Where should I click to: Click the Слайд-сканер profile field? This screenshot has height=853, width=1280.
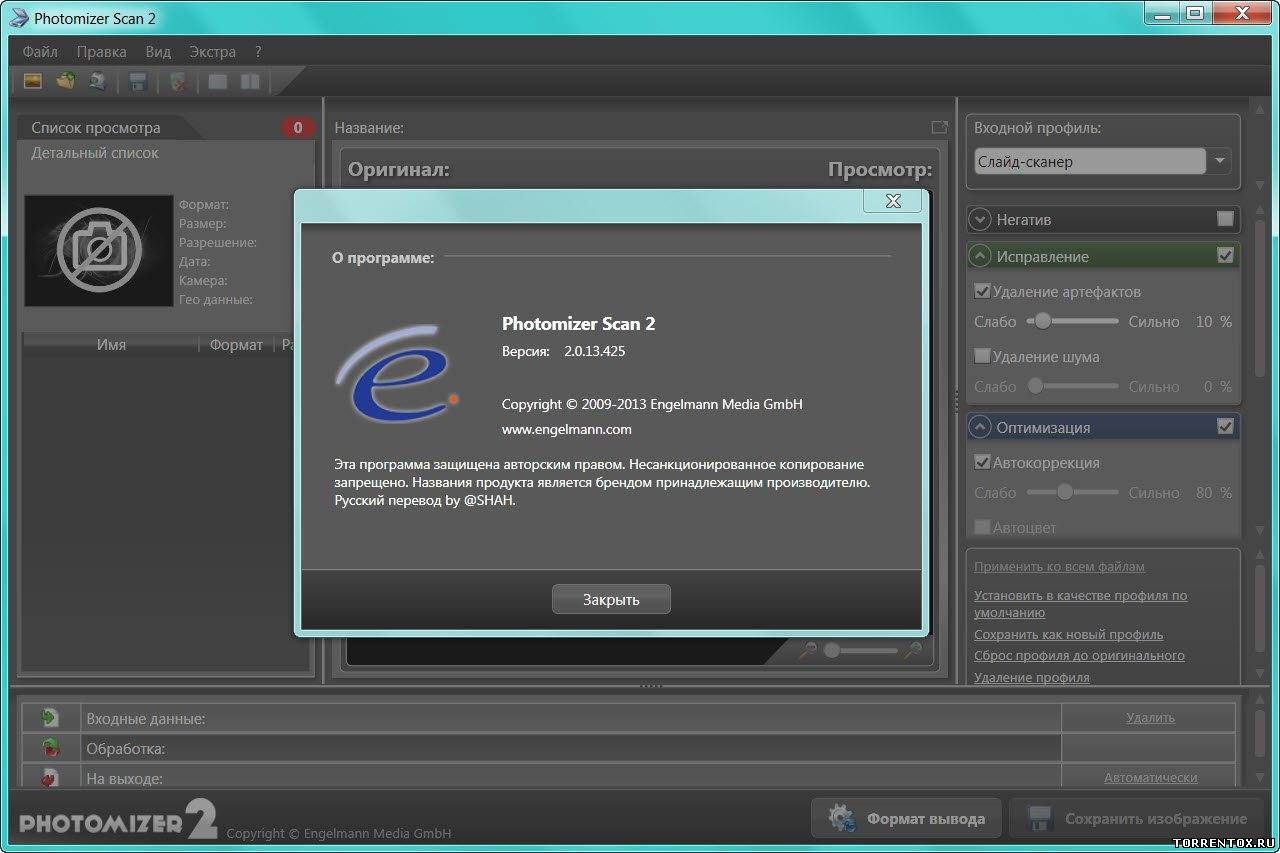[x=1090, y=161]
